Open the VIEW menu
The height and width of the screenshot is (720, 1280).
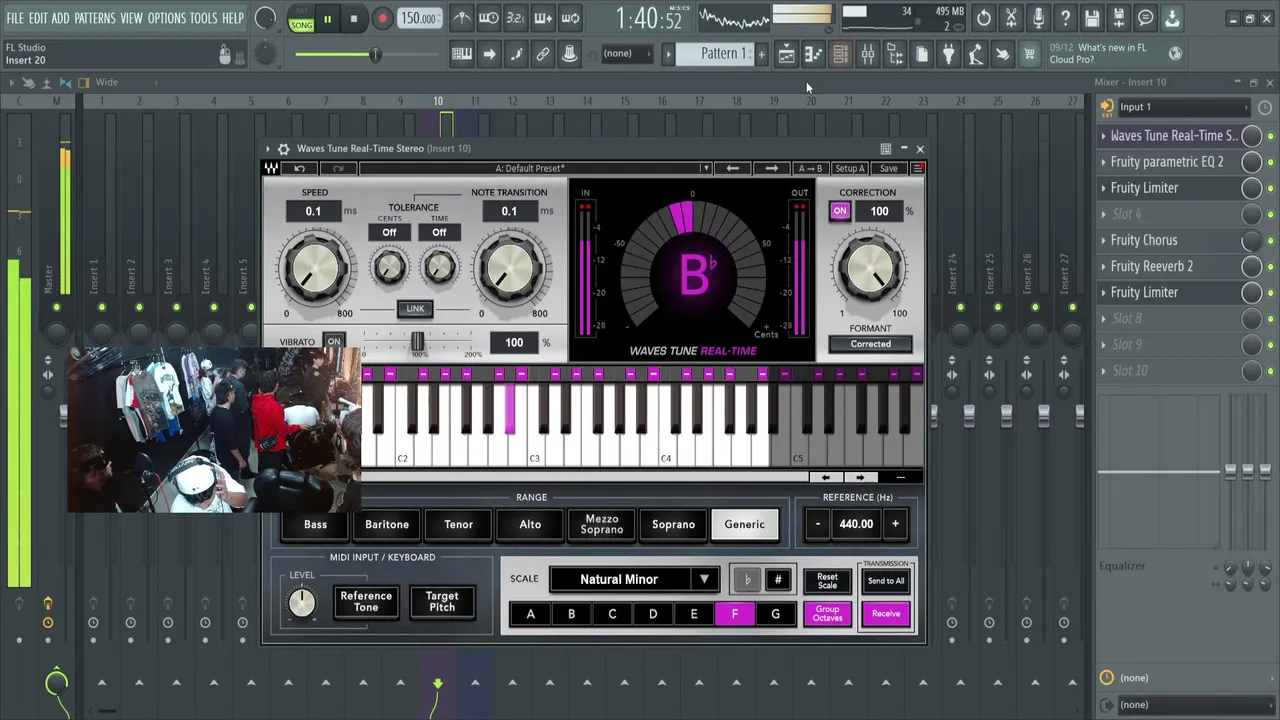(x=132, y=18)
